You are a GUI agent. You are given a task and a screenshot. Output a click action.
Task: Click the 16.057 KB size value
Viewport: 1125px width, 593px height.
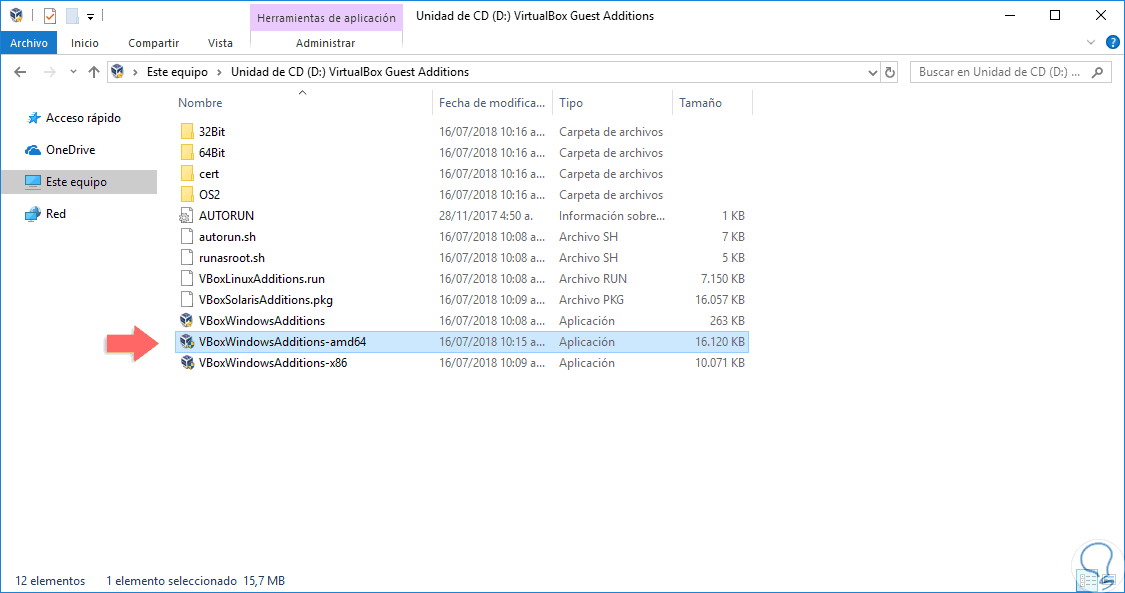720,300
